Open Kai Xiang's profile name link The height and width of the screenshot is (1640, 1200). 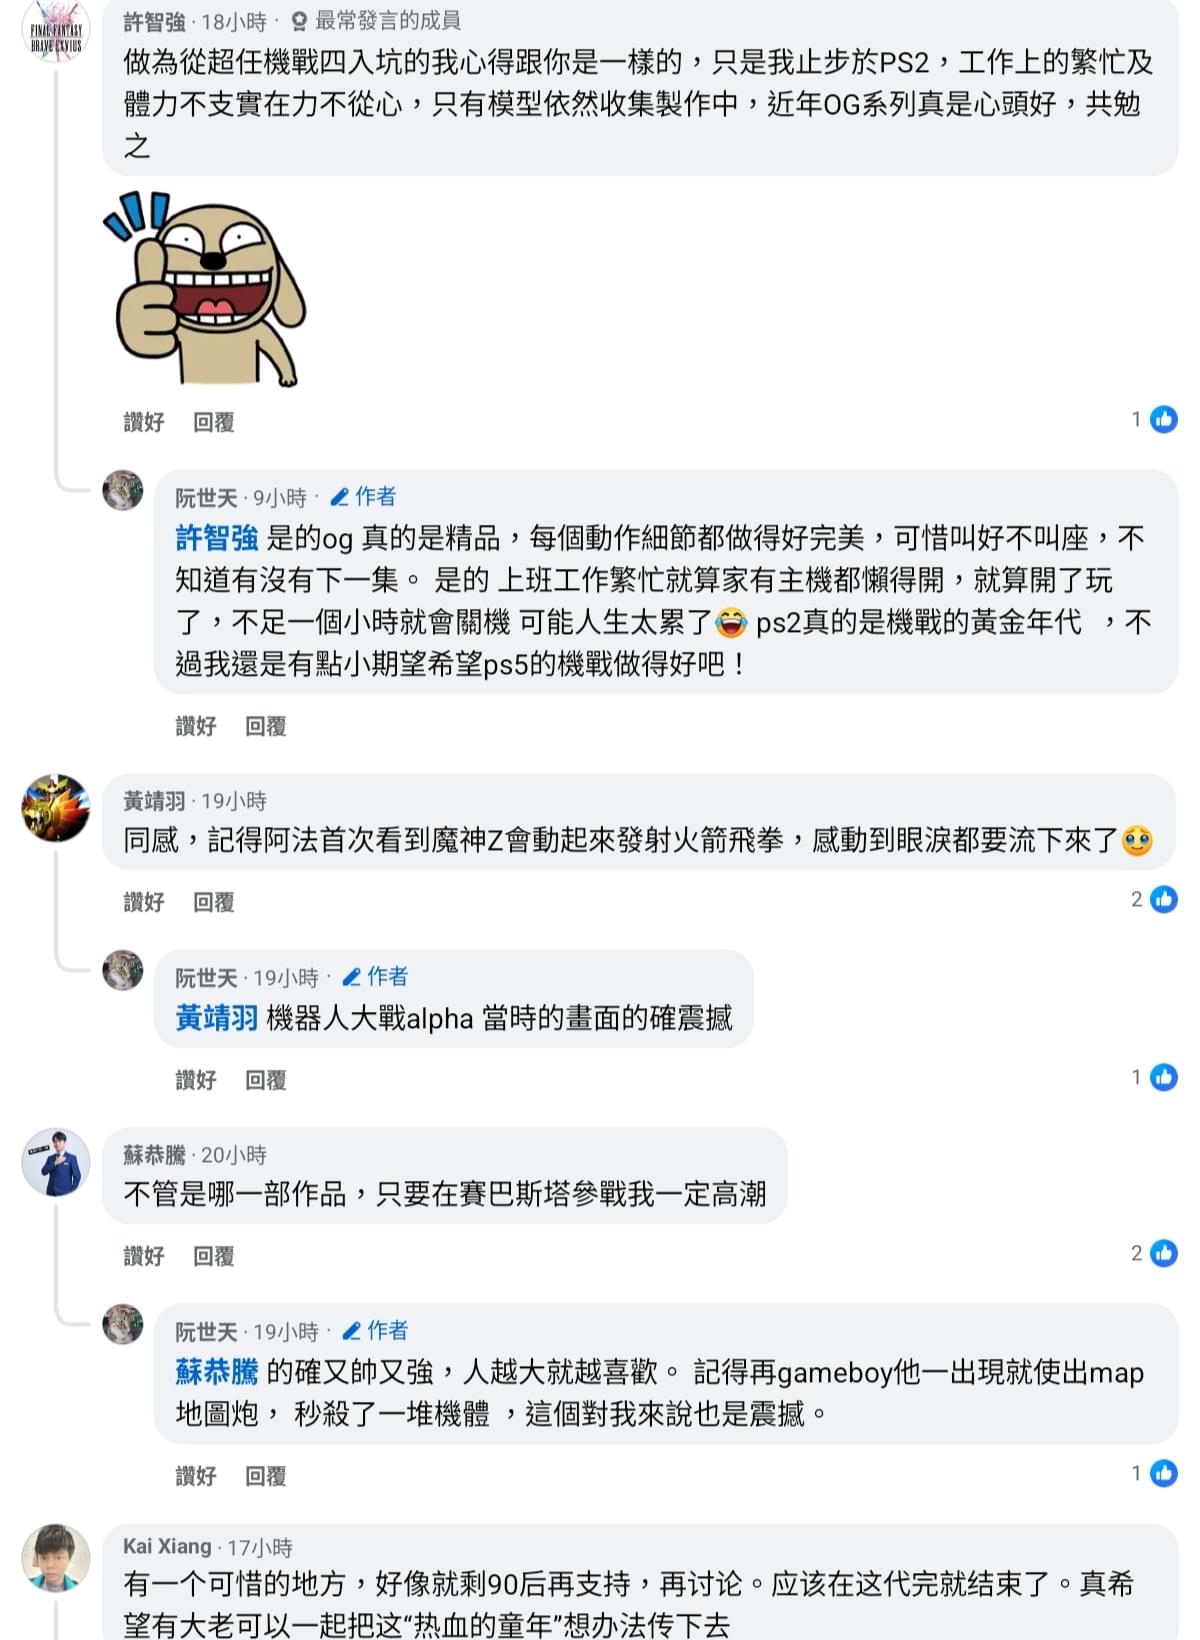(x=167, y=1547)
